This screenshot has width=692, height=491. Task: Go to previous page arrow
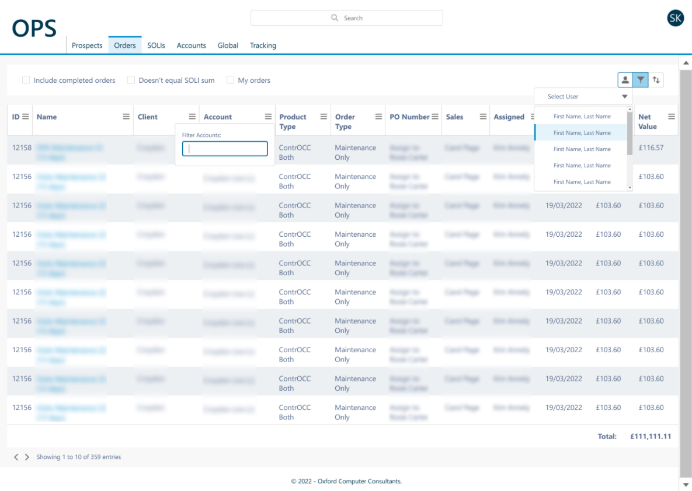[x=16, y=457]
